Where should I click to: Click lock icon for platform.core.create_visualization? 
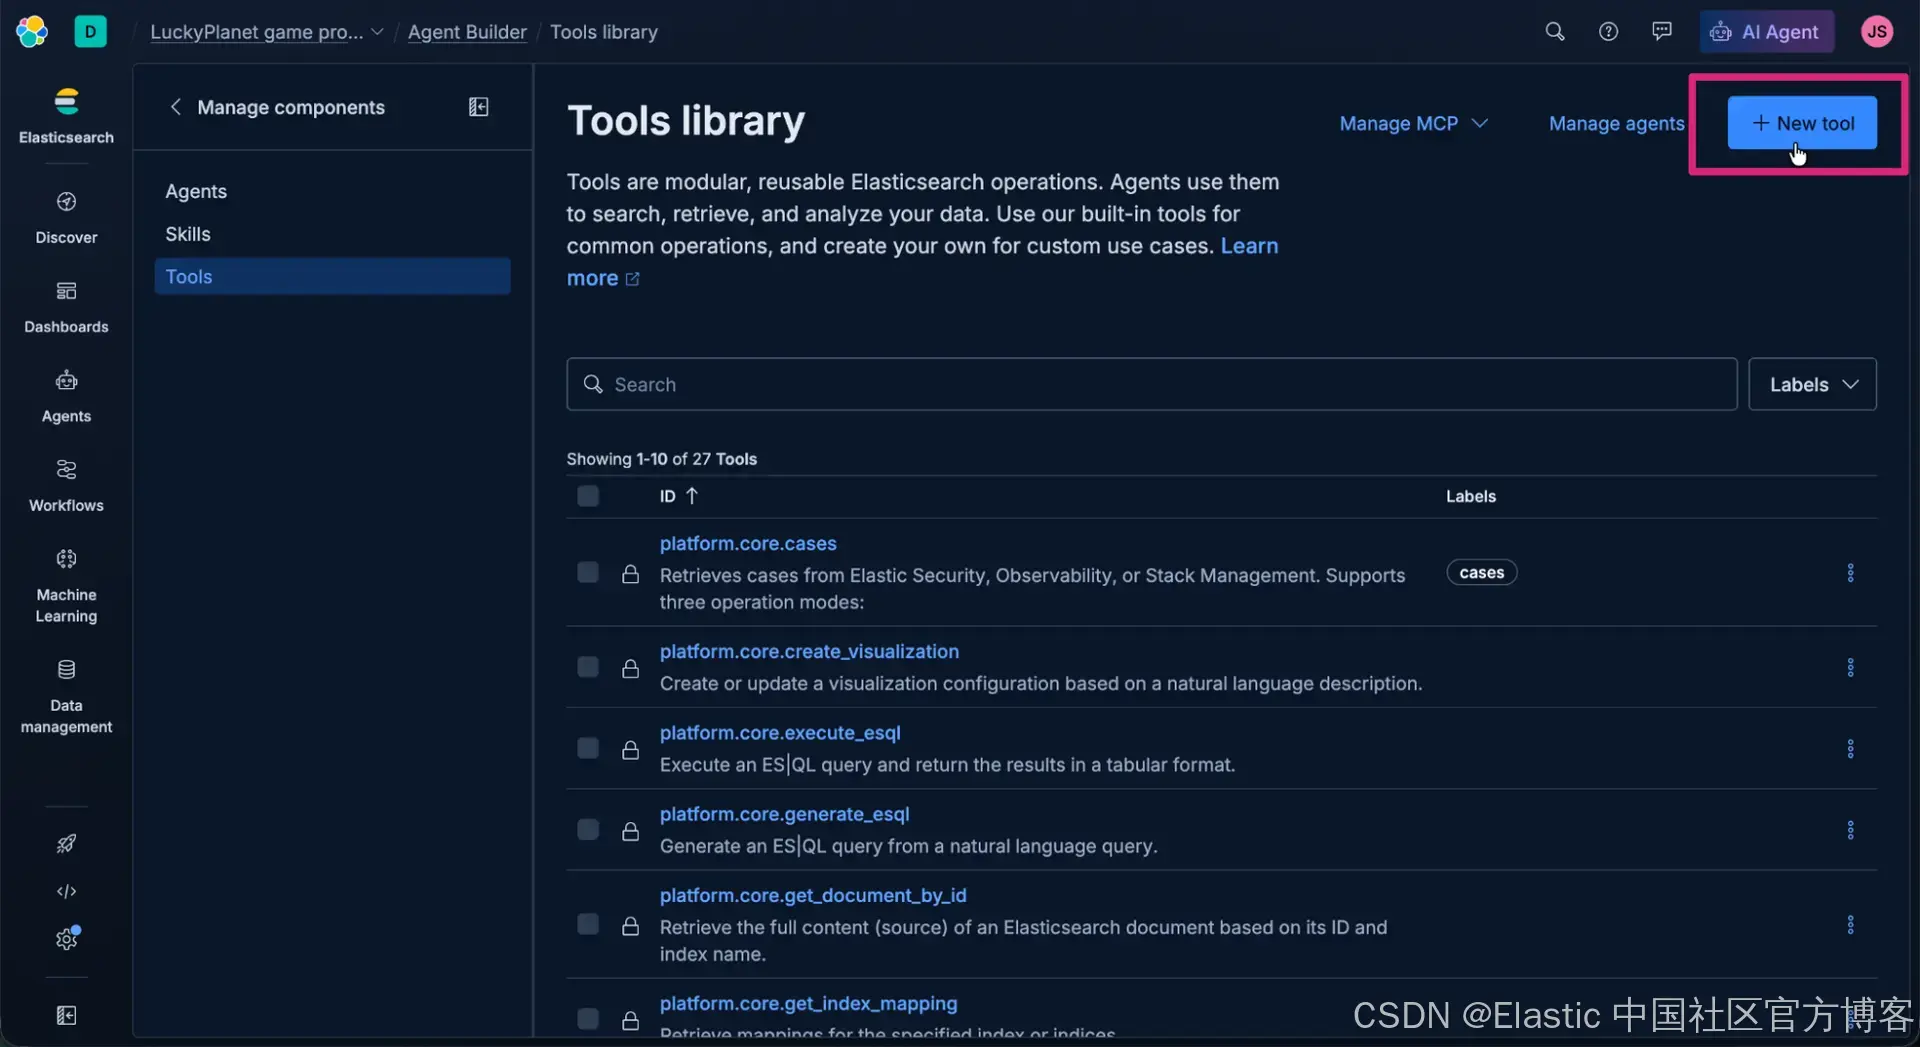pos(630,668)
